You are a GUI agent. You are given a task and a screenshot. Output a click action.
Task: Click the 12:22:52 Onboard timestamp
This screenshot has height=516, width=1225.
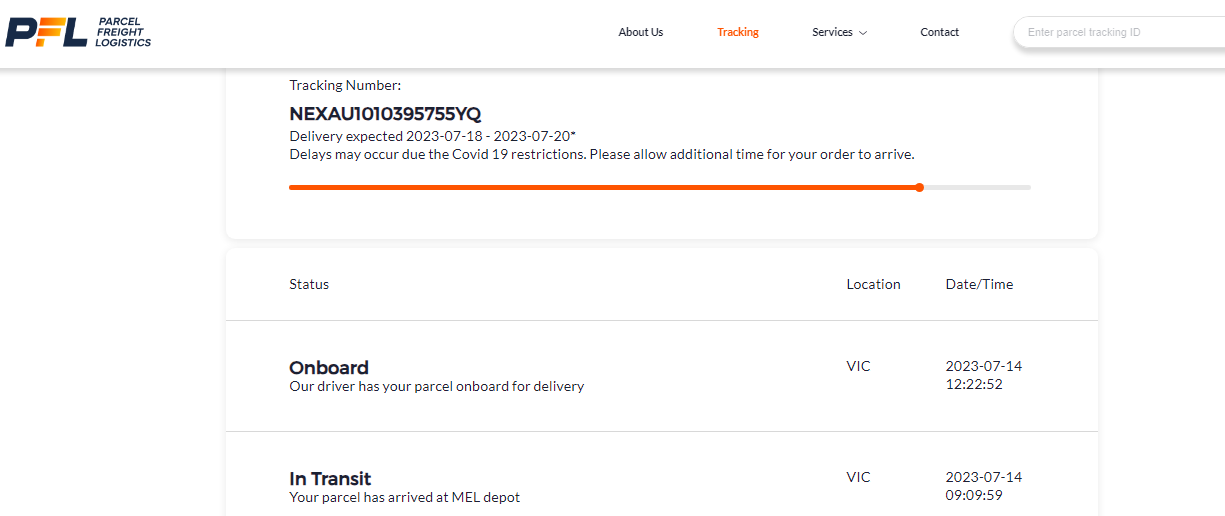tap(974, 384)
